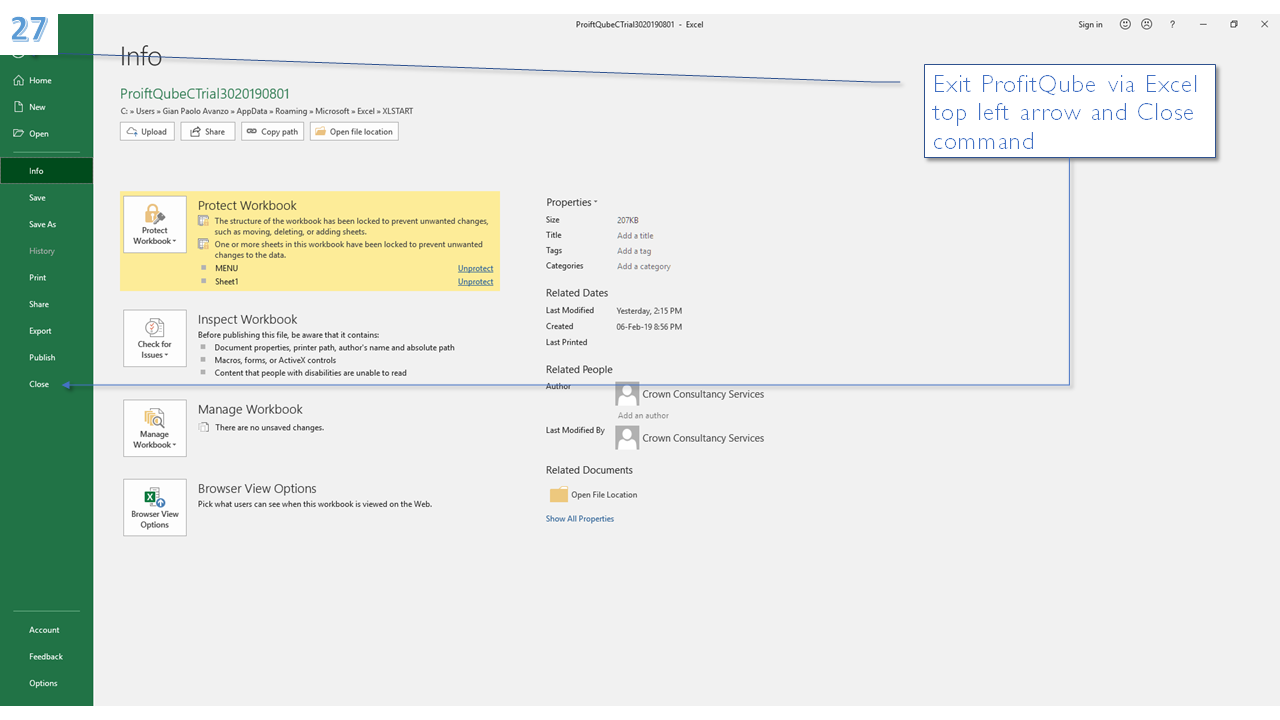Click the Help question mark icon
The width and height of the screenshot is (1280, 720).
point(1172,24)
